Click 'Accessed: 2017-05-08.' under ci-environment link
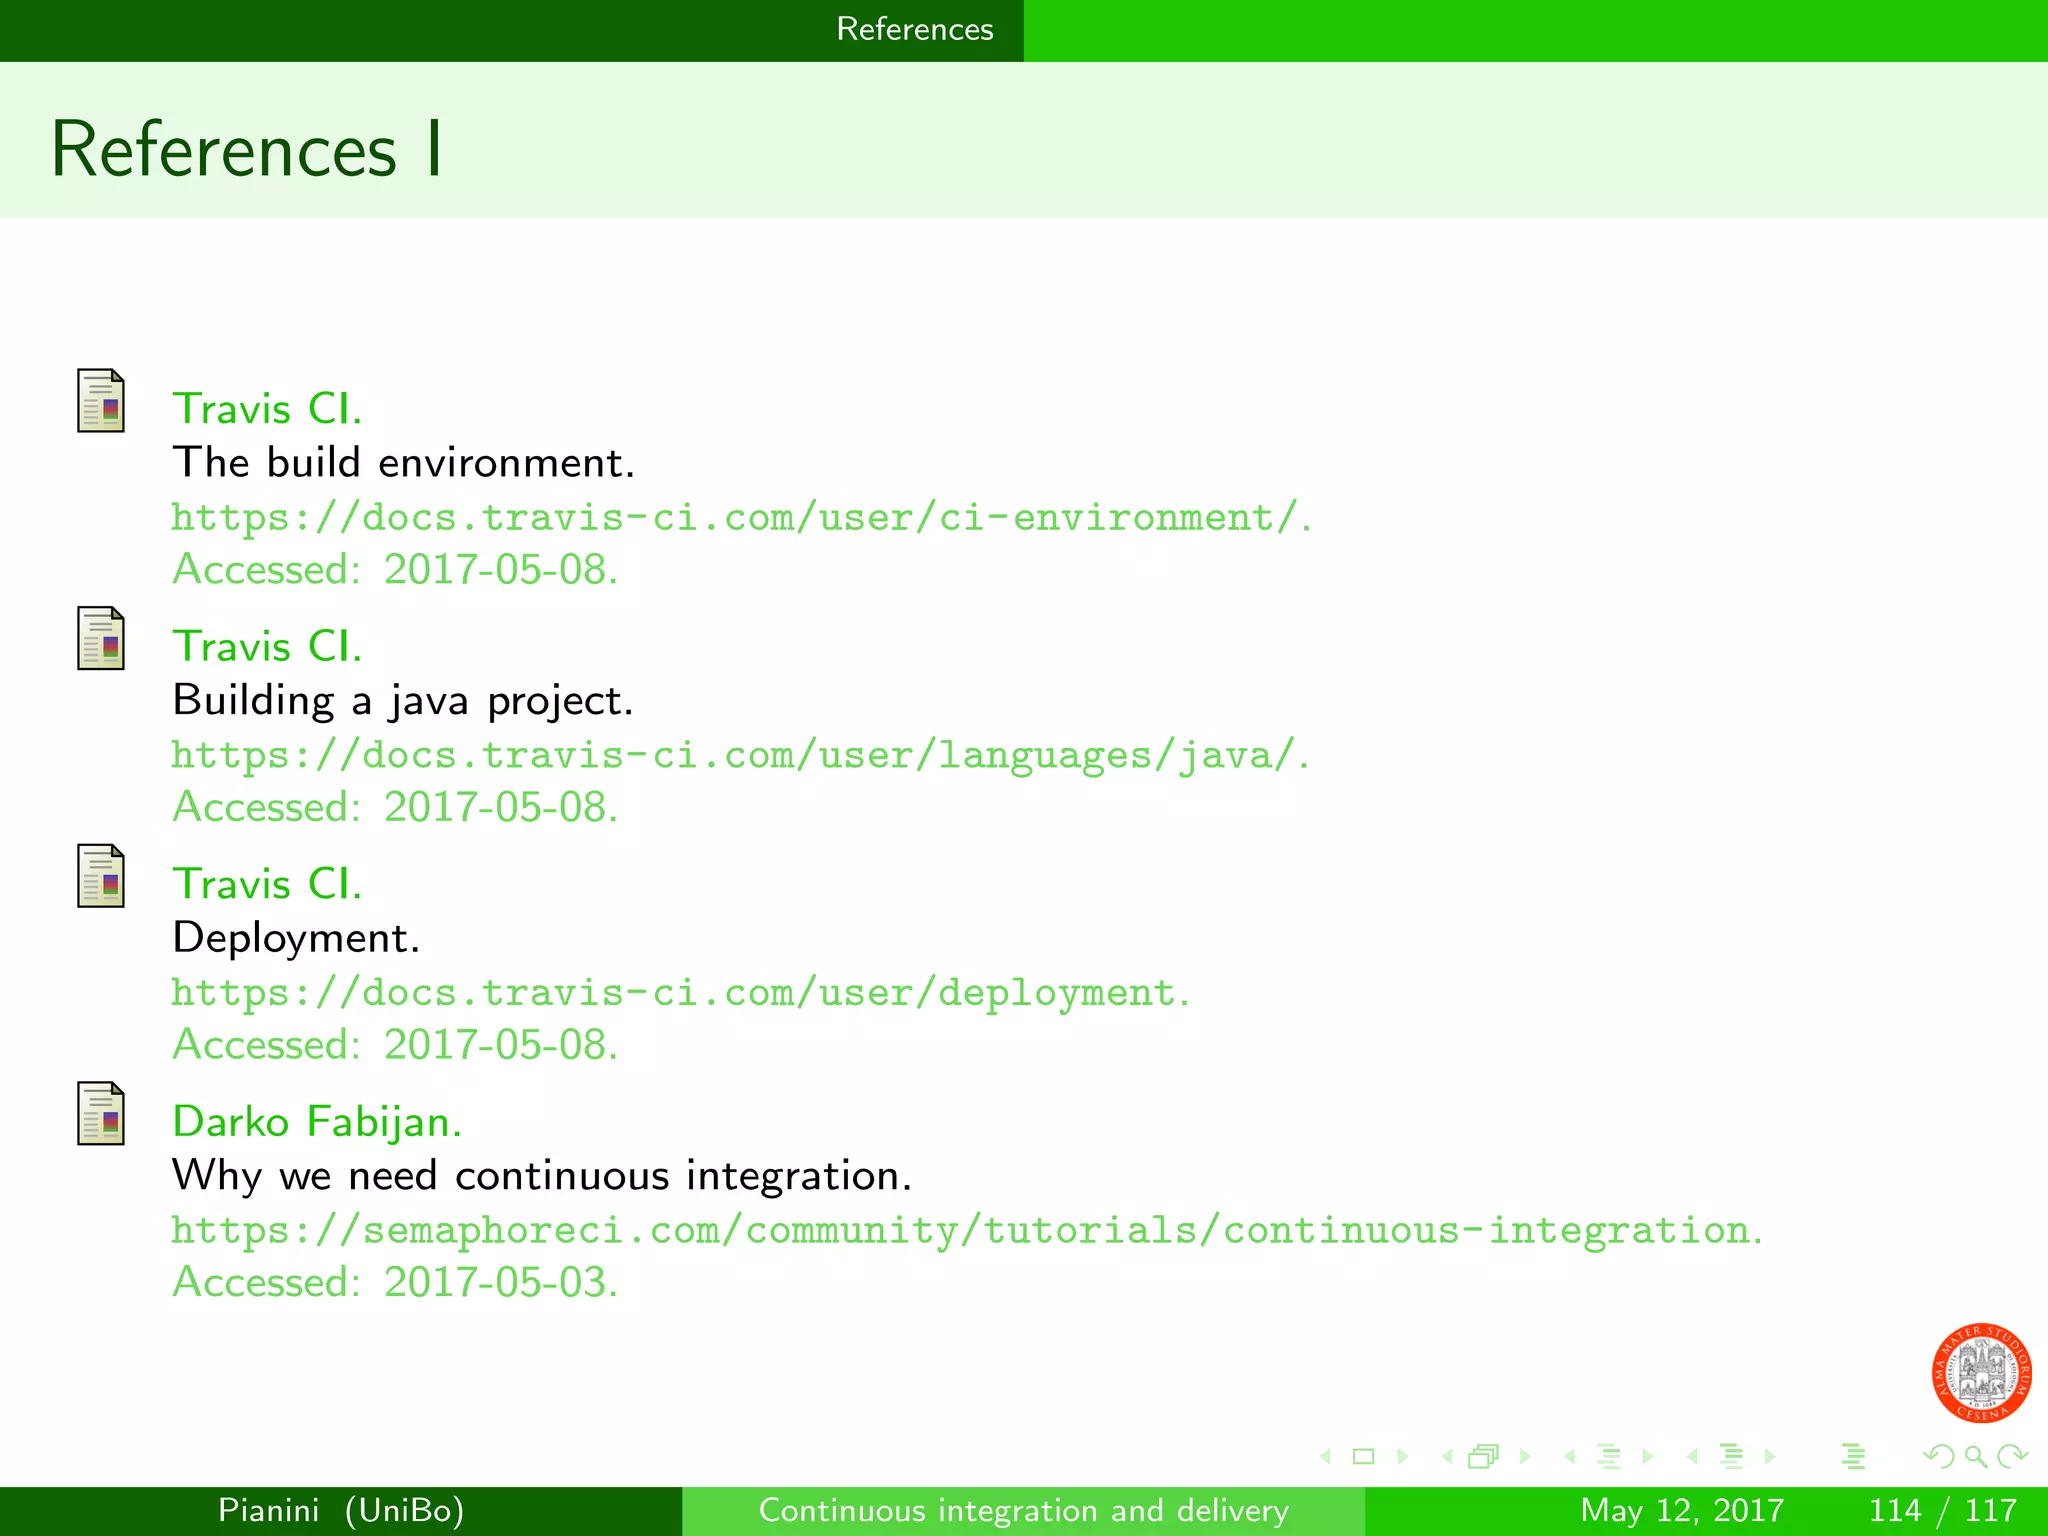 click(x=395, y=569)
